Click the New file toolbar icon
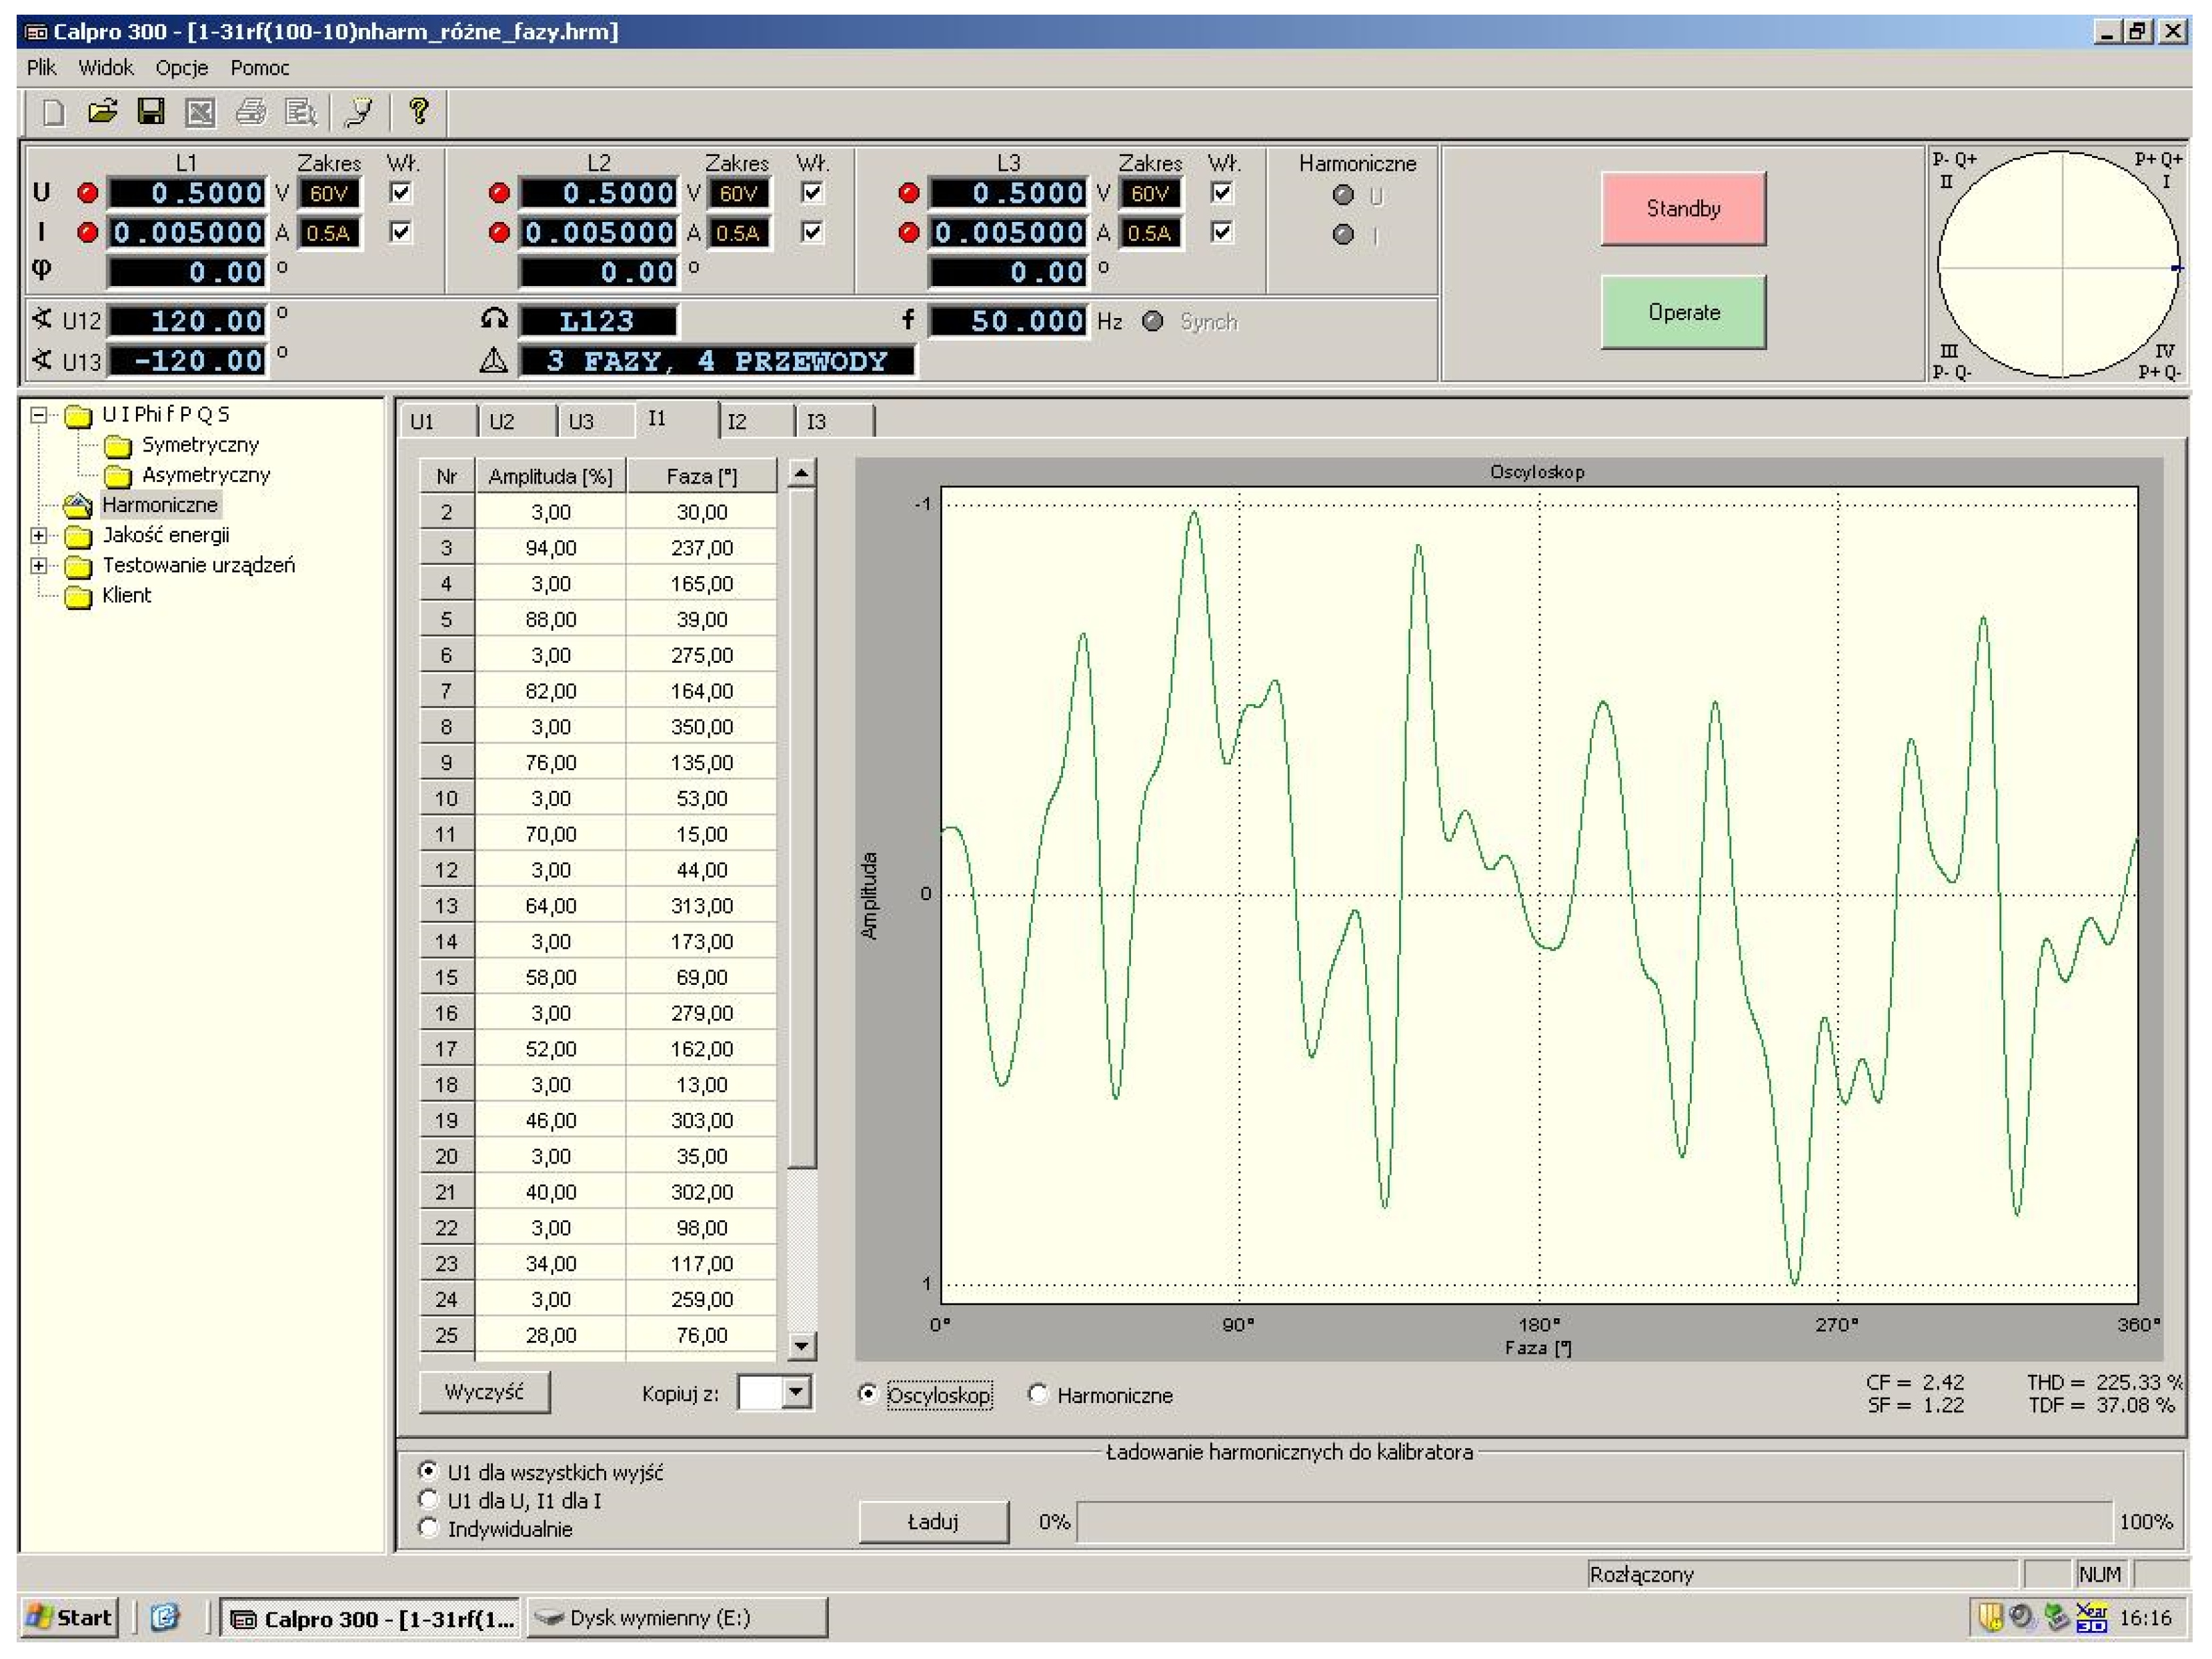 pos(53,112)
